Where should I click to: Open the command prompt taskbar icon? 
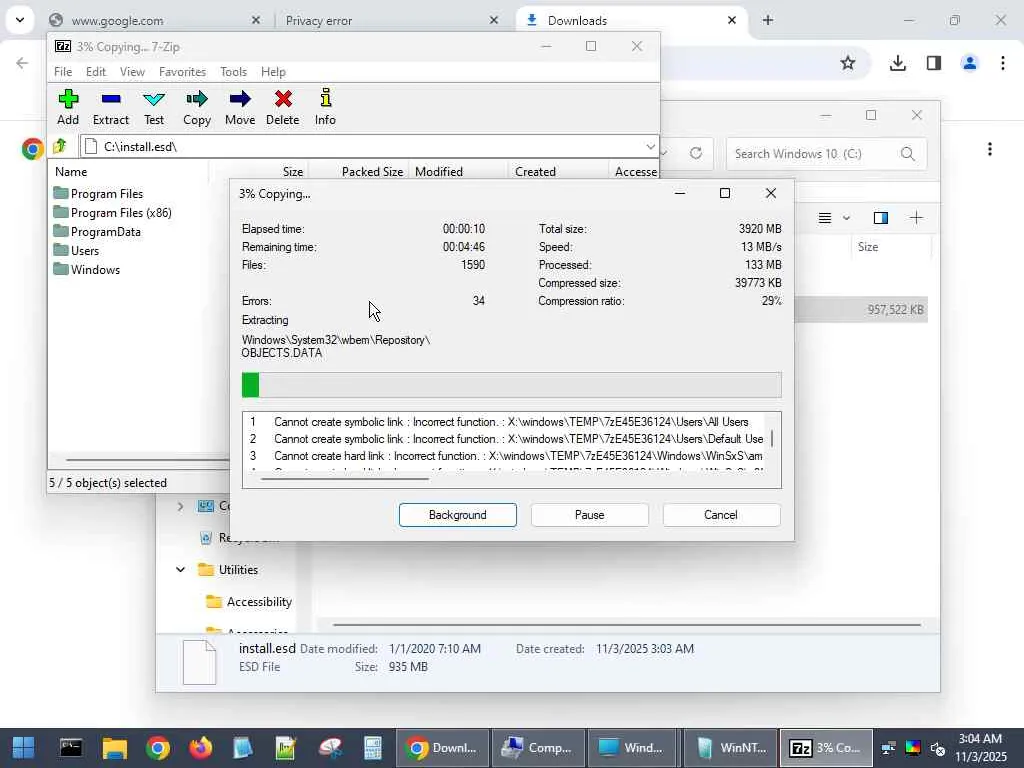71,748
